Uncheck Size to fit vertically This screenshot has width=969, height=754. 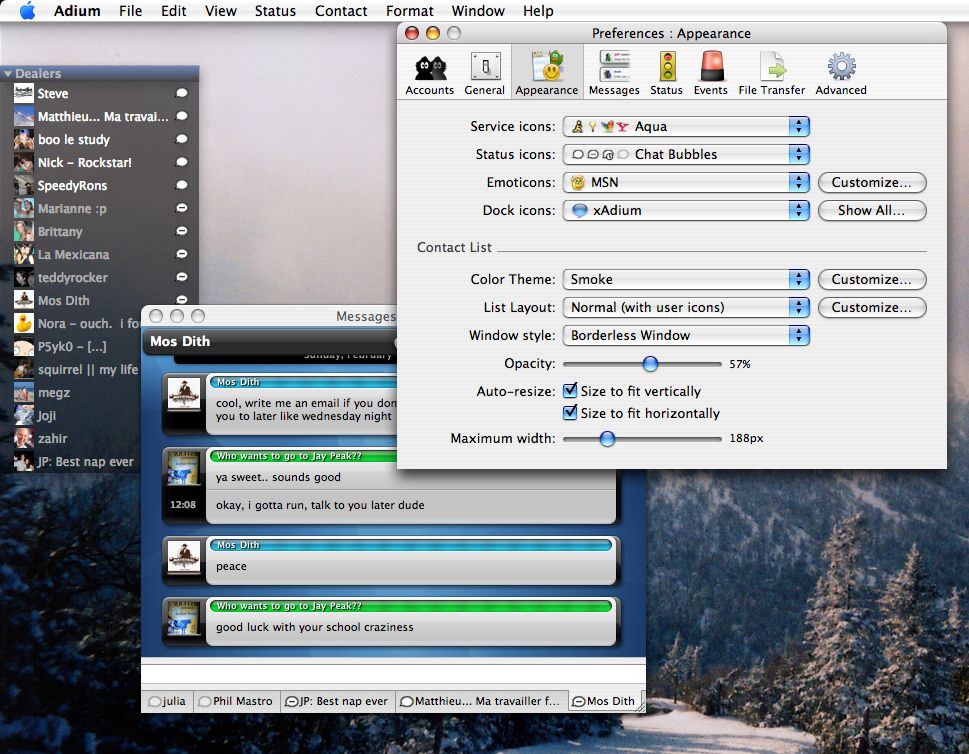570,391
